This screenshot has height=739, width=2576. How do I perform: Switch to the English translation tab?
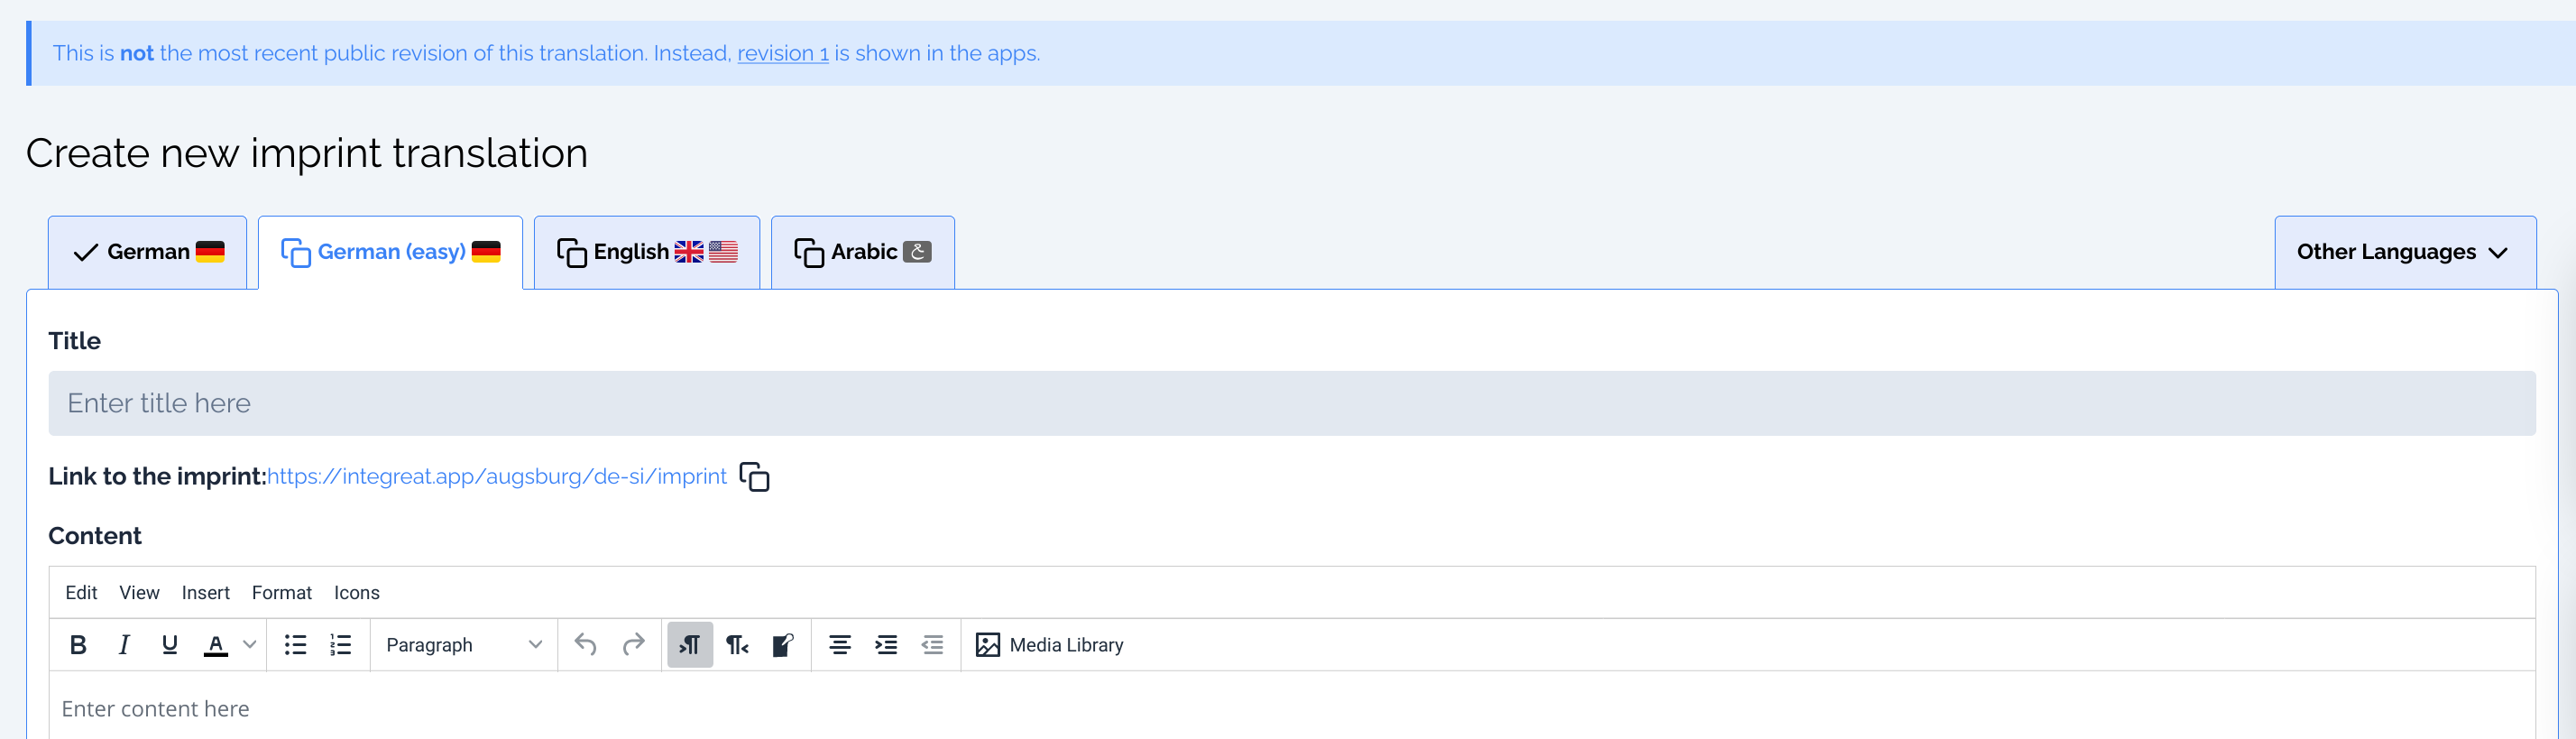646,252
